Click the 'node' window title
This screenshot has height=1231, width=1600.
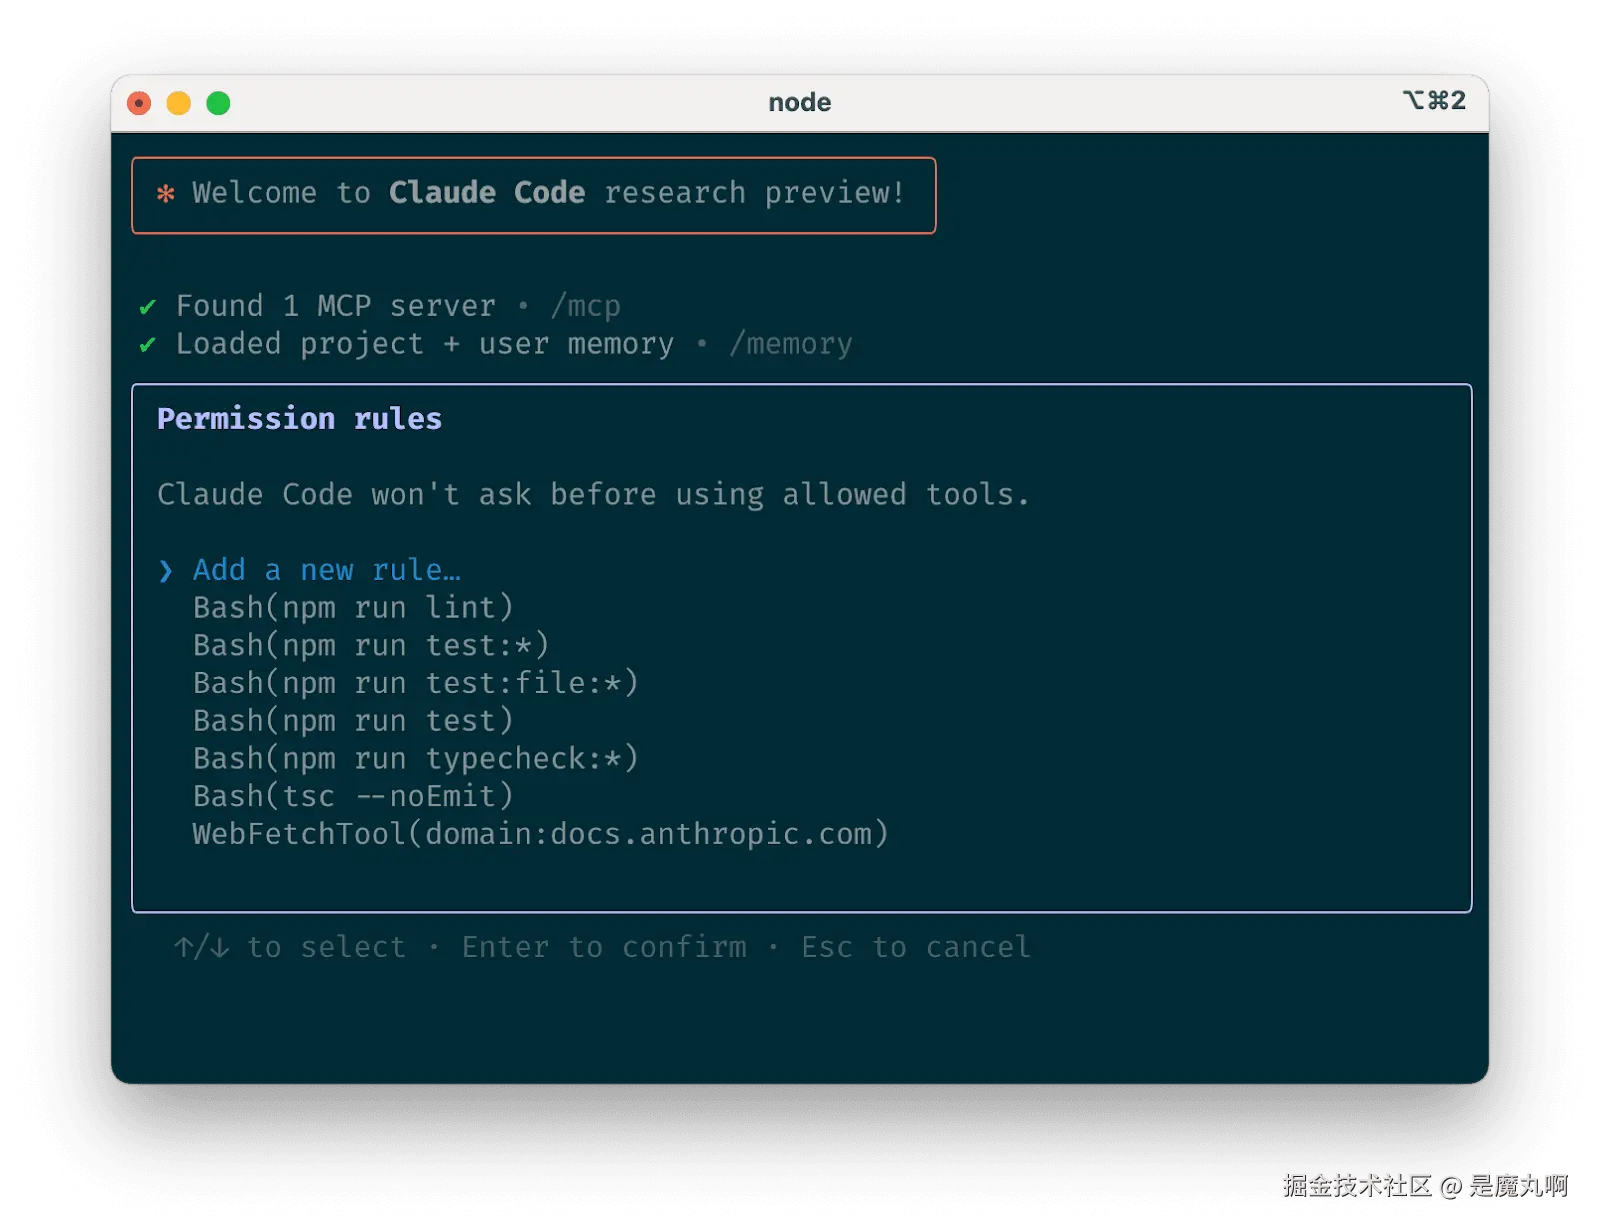799,102
